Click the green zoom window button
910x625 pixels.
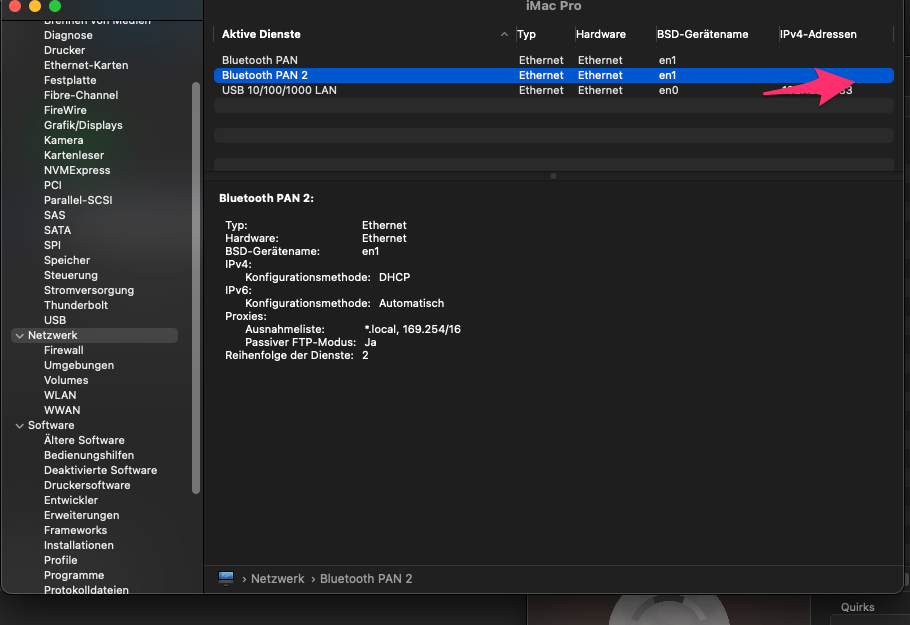point(54,6)
